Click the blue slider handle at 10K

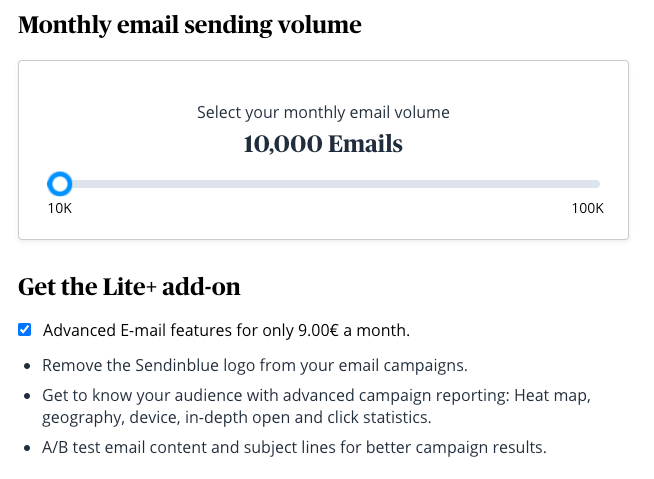(60, 184)
